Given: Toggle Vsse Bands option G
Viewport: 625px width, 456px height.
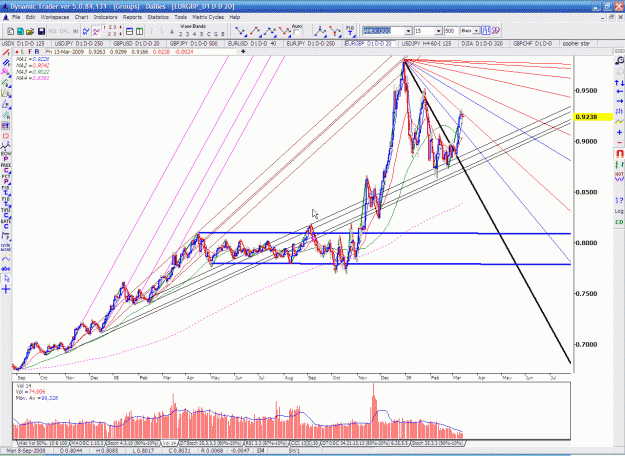Looking at the screenshot, I should (216, 34).
